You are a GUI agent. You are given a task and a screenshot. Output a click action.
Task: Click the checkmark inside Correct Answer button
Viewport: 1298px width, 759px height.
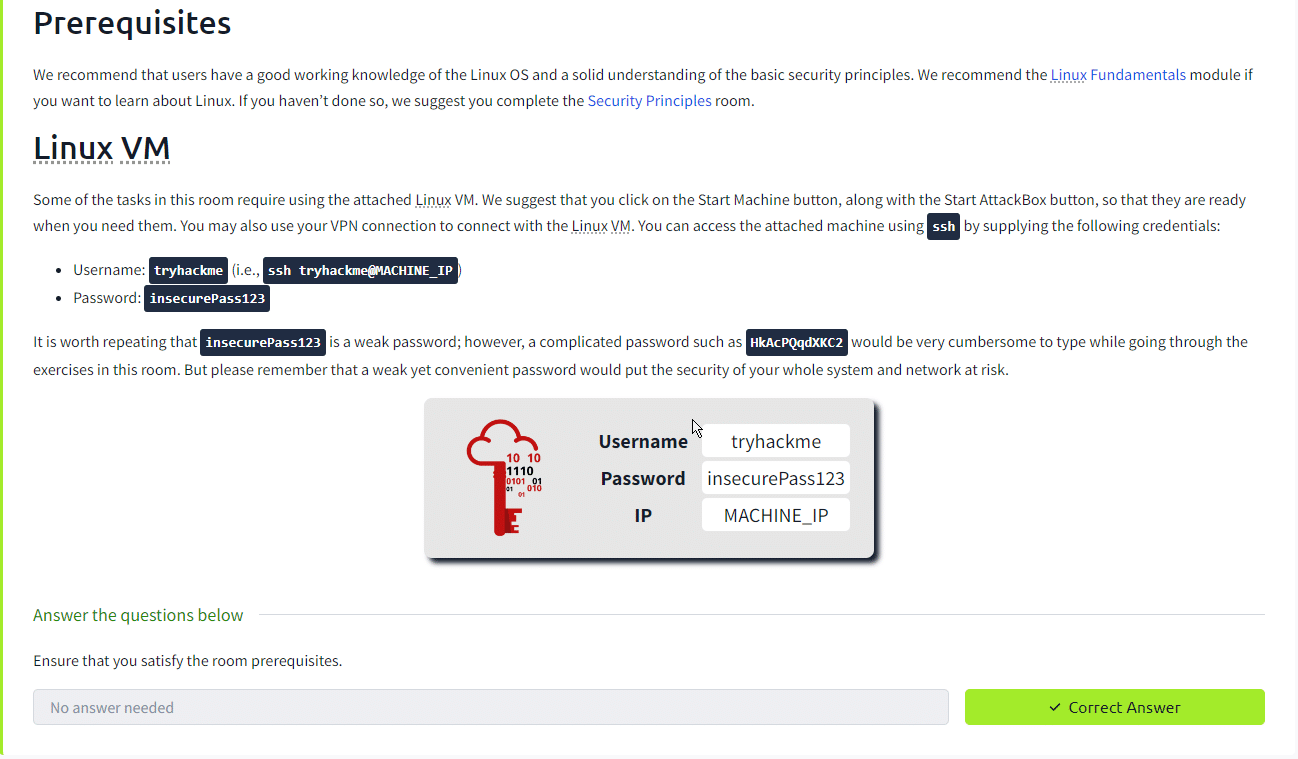1052,707
